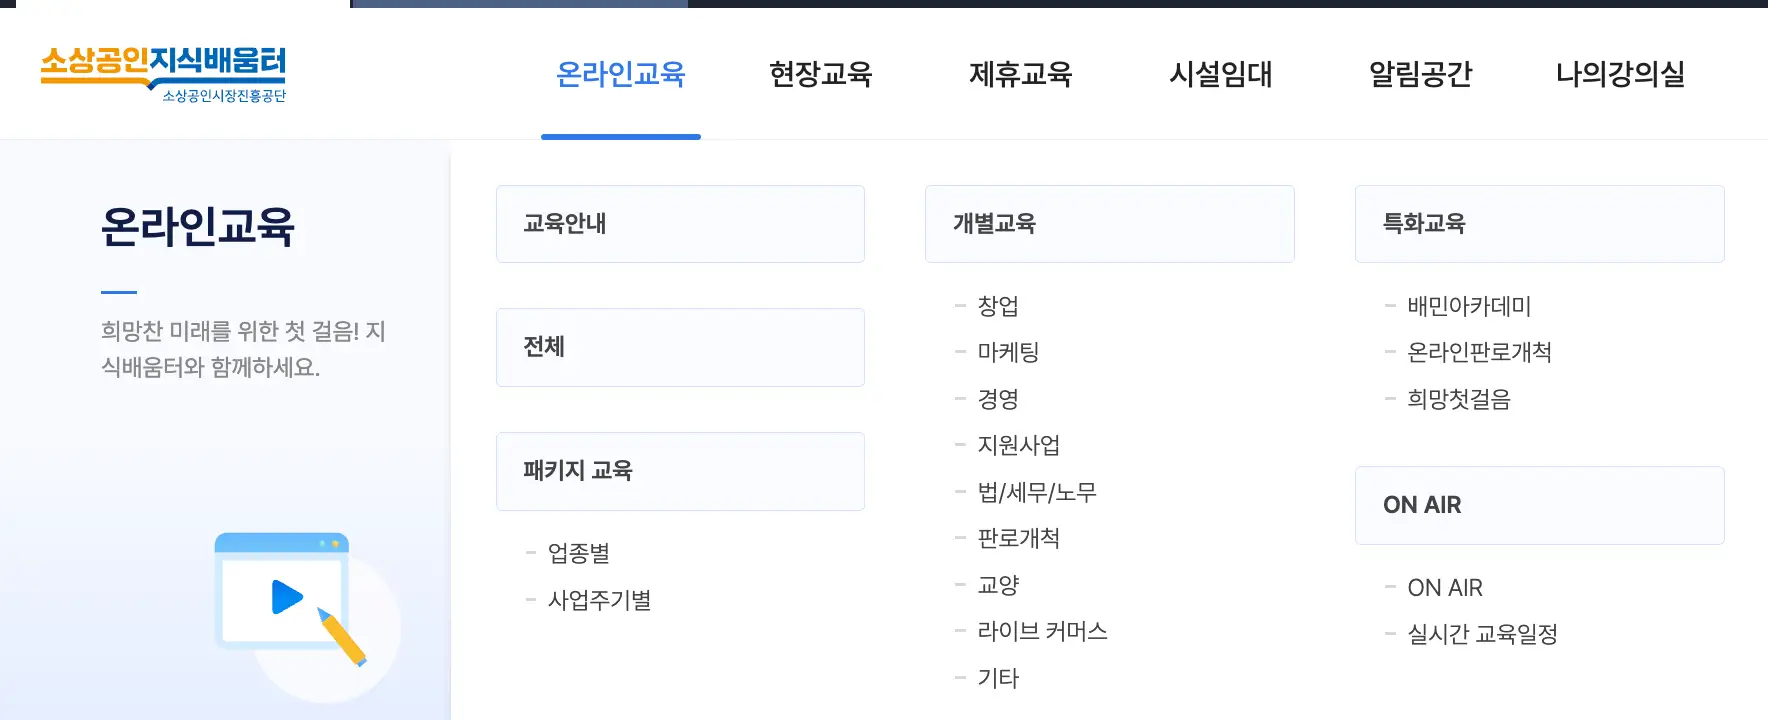Viewport: 1768px width, 720px height.
Task: Open the 시설임대 menu item
Action: coord(1221,74)
